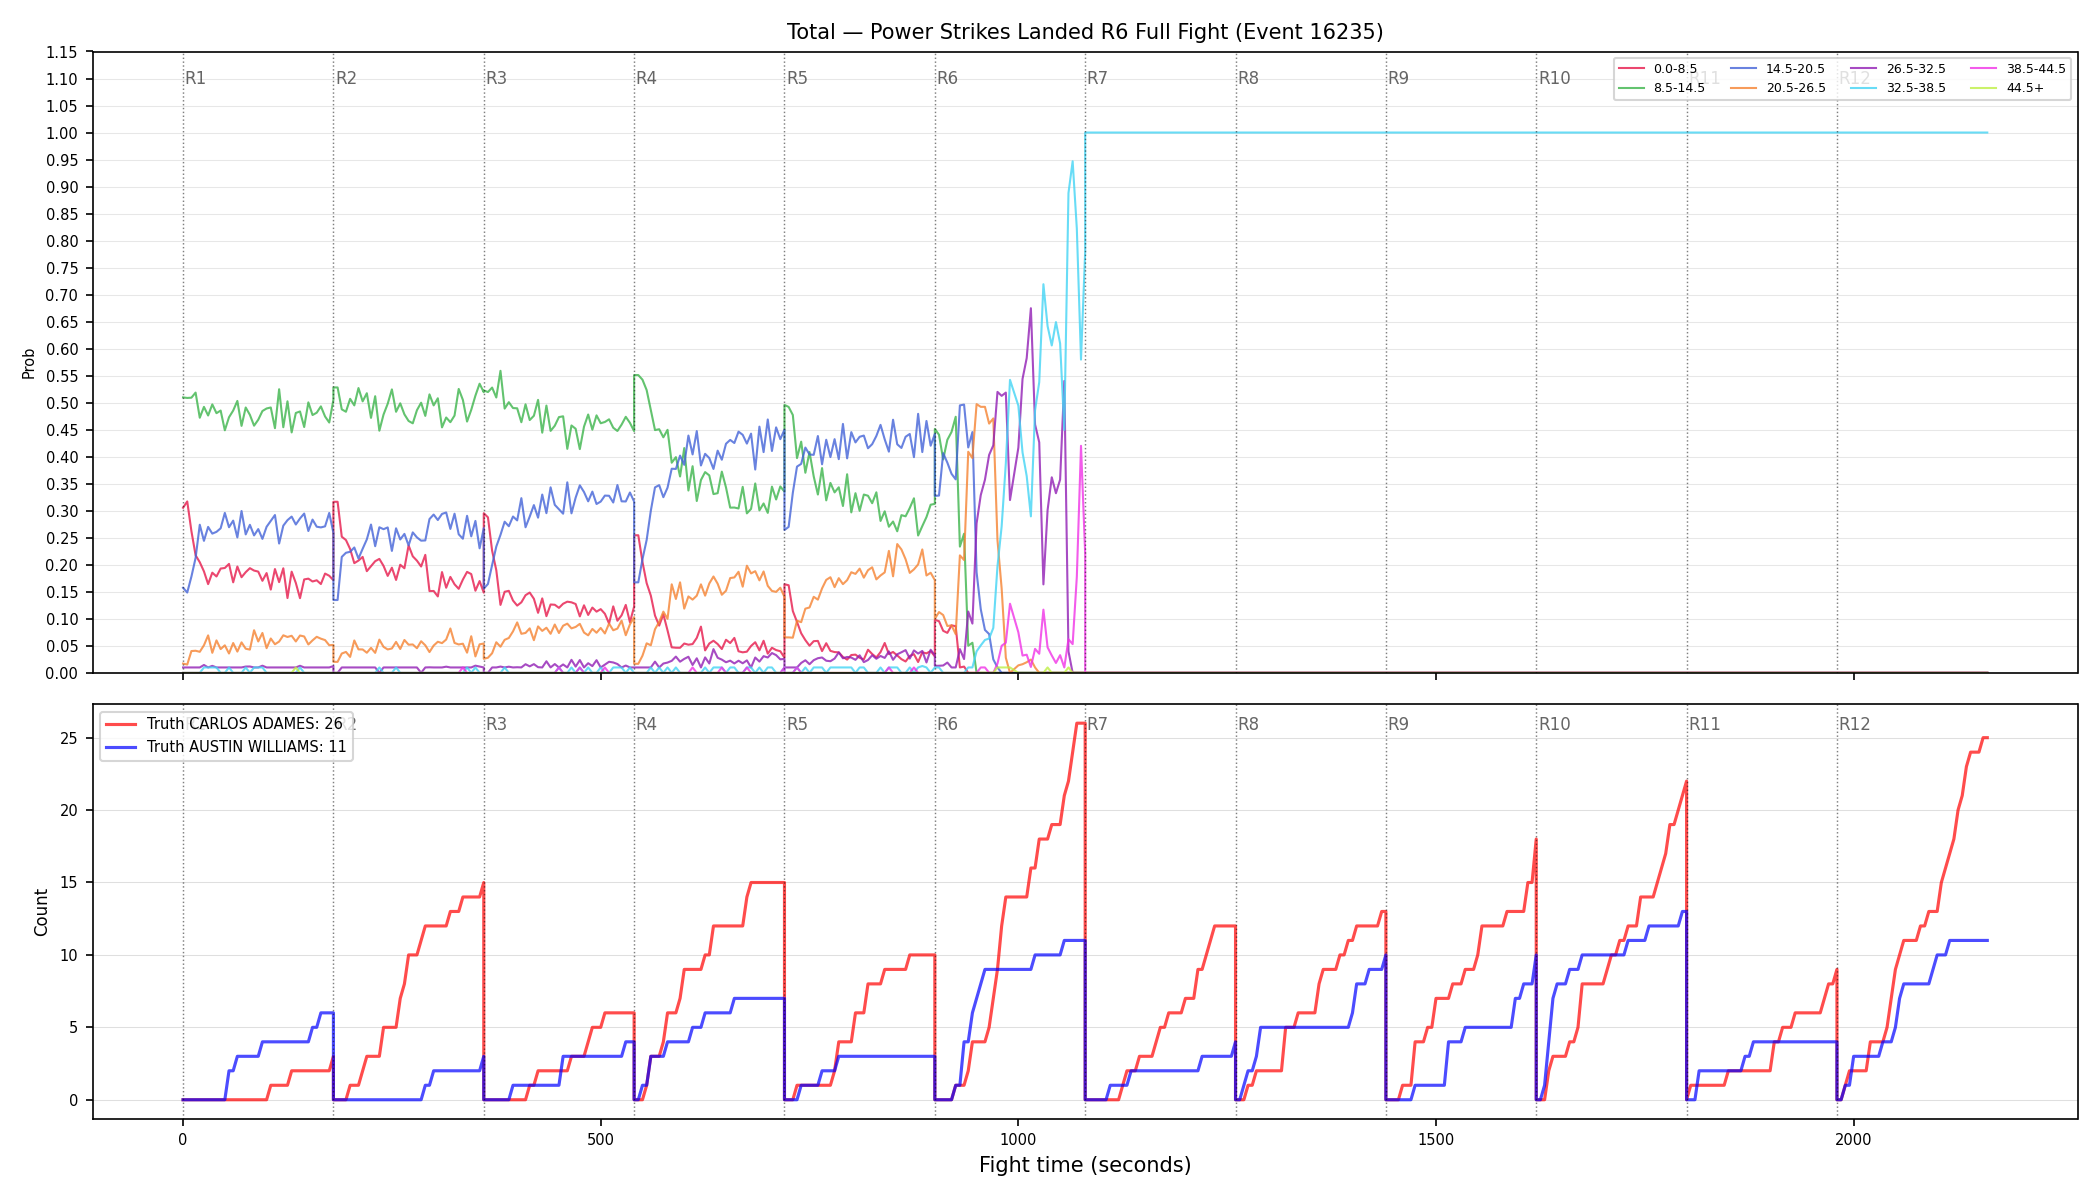Select the 38.5-44.5 legend entry

2019,69
